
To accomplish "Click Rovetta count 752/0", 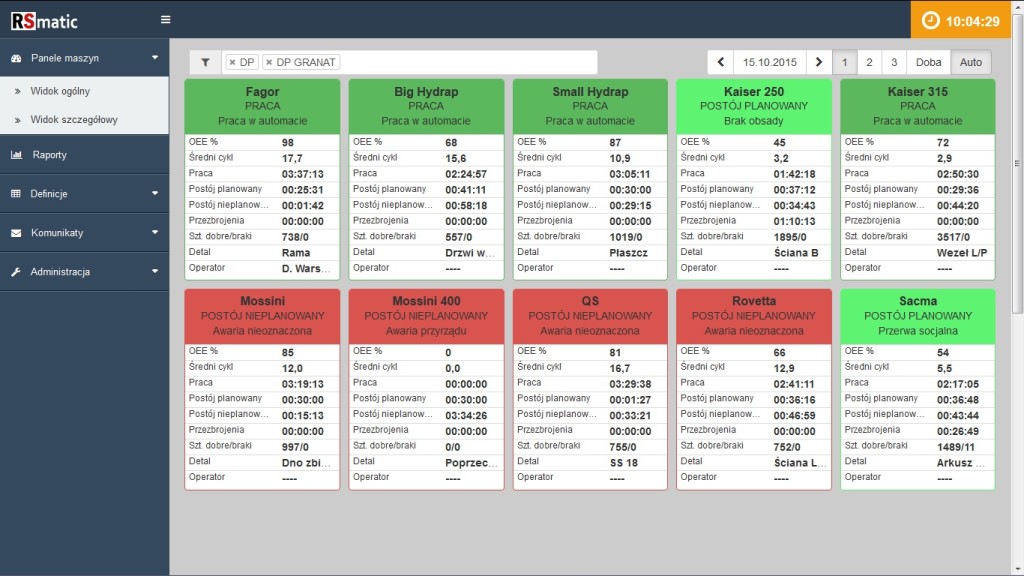I will tap(786, 447).
